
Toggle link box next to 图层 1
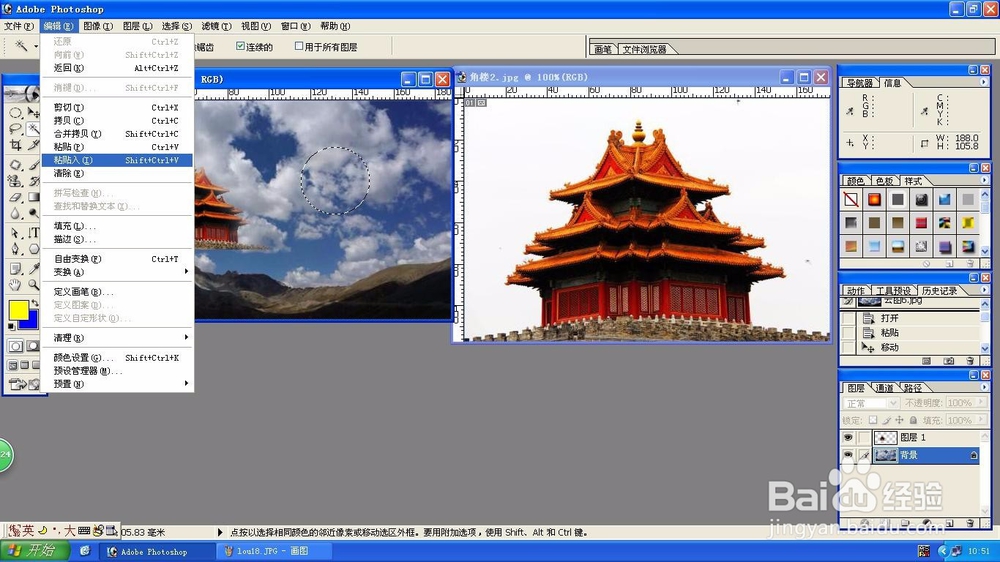point(864,438)
